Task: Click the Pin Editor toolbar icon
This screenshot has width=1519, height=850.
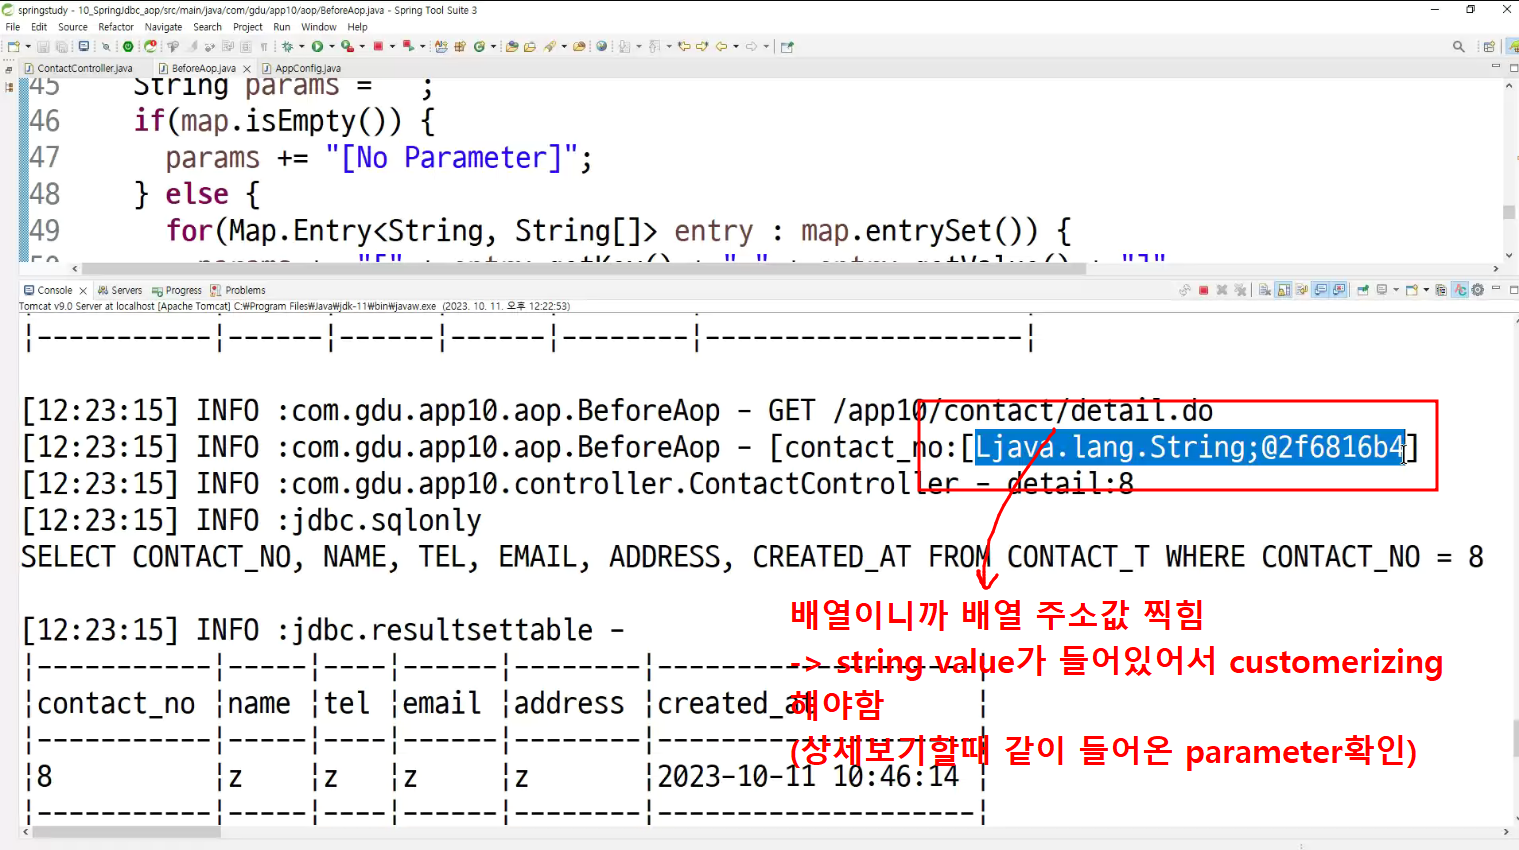Action: click(787, 46)
